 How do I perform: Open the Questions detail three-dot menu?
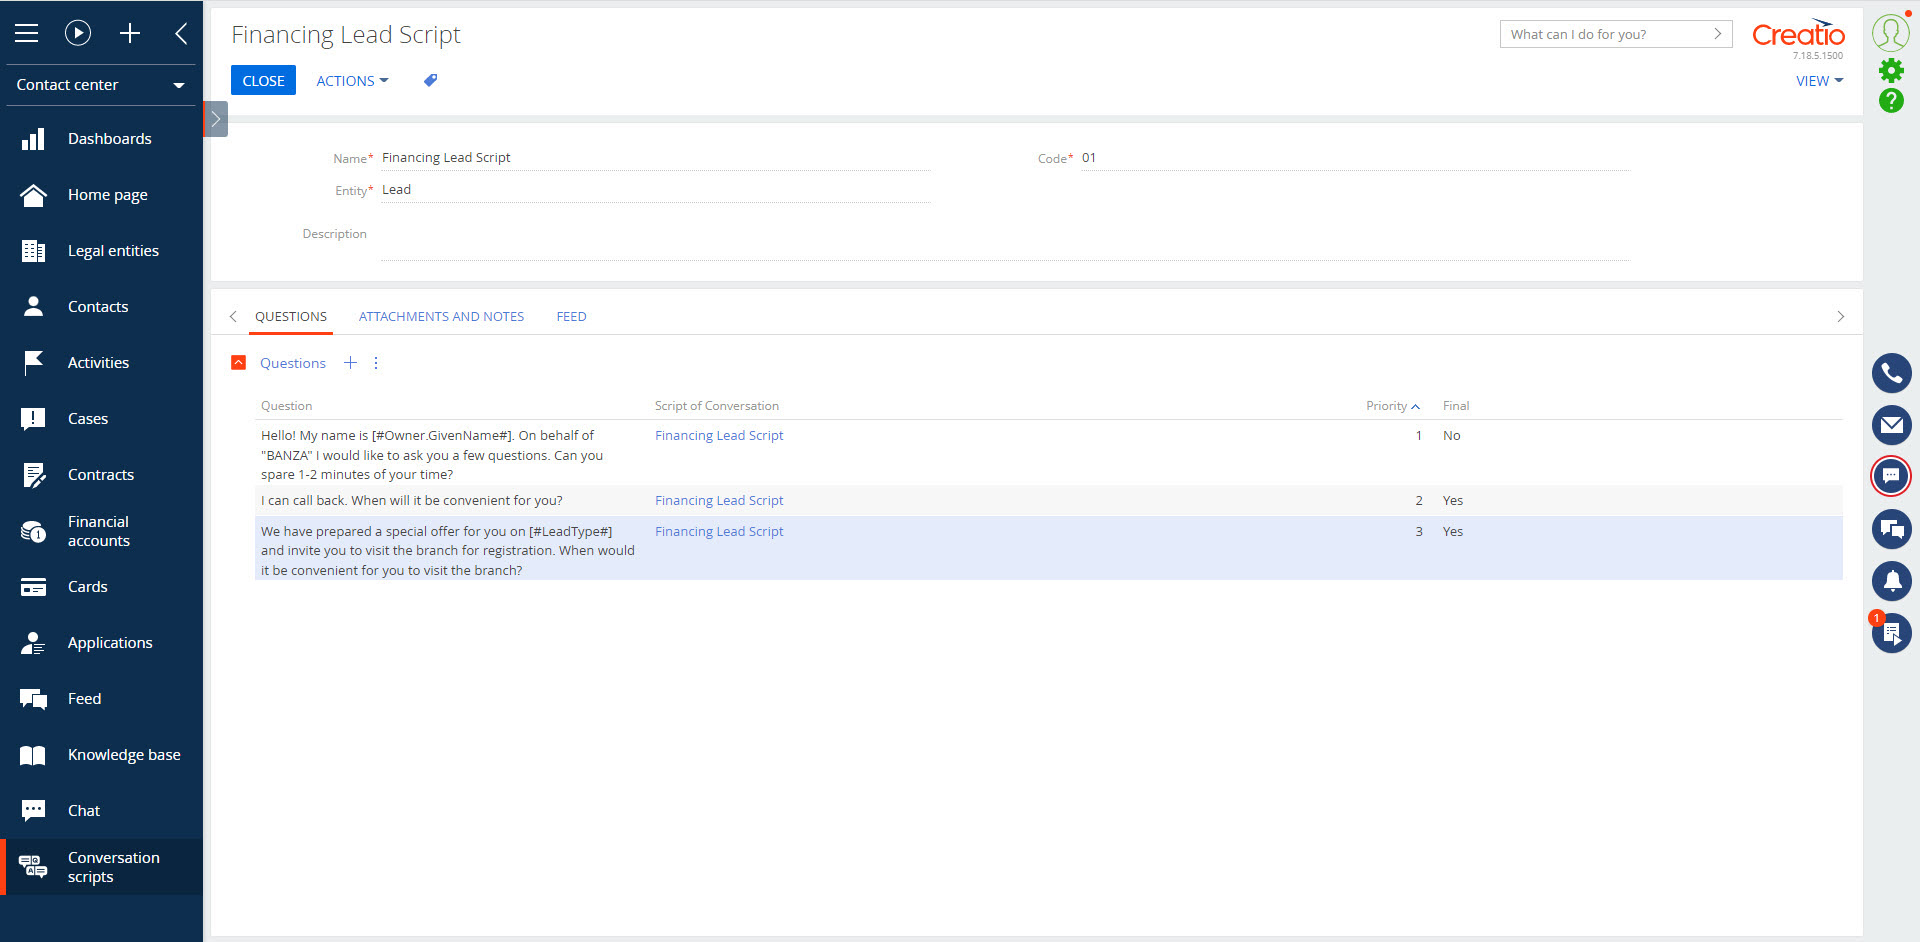click(376, 363)
